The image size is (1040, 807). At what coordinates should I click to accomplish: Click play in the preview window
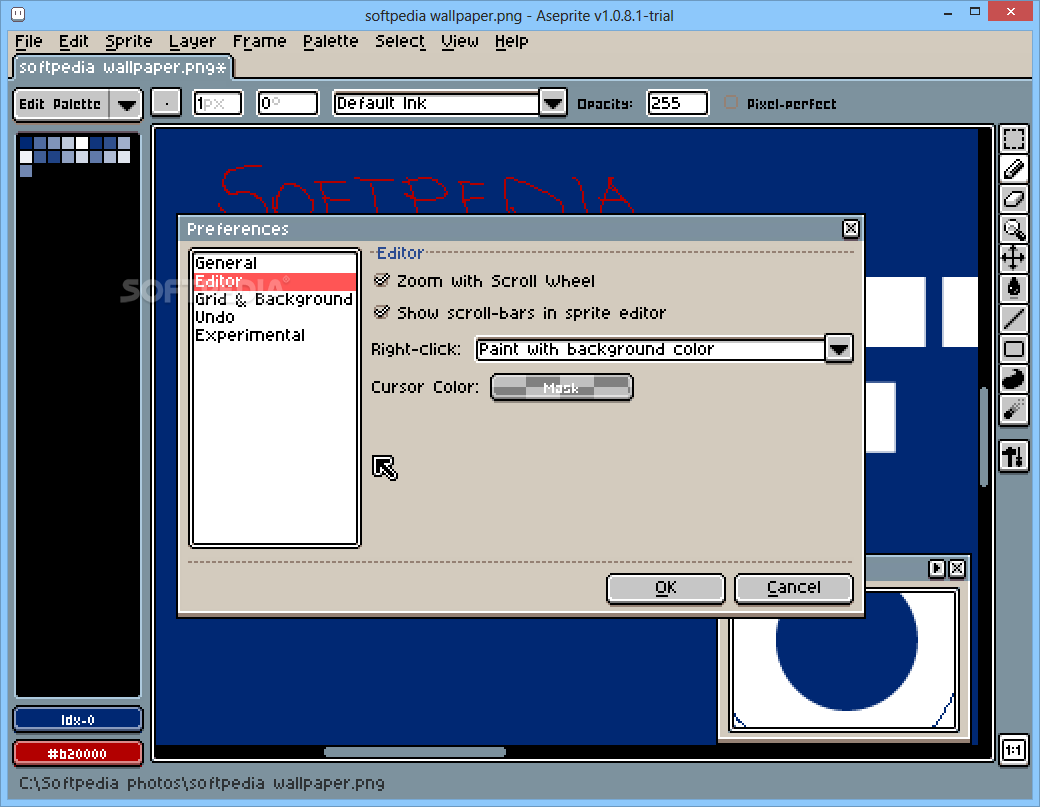[937, 568]
